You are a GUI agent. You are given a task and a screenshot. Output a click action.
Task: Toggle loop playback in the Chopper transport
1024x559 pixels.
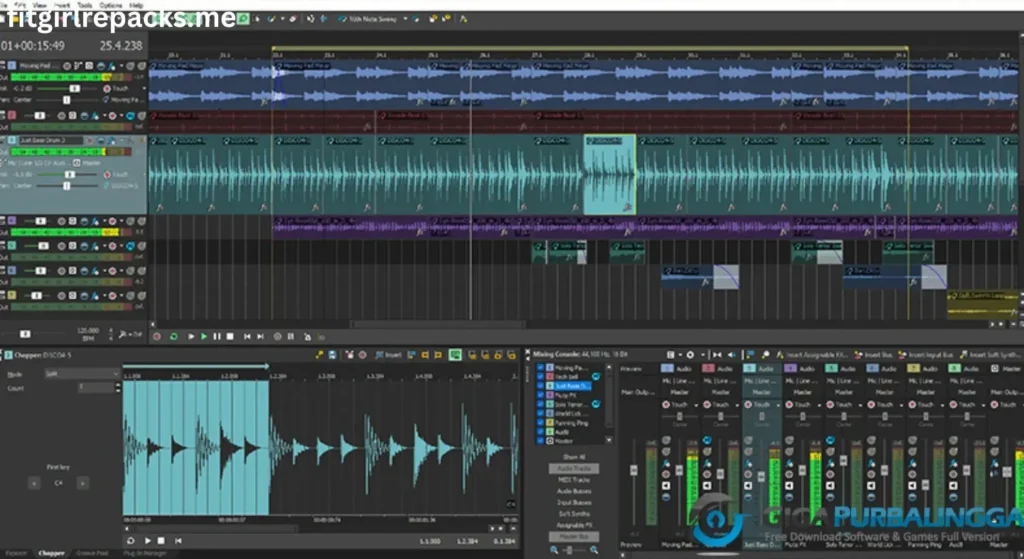[x=131, y=541]
